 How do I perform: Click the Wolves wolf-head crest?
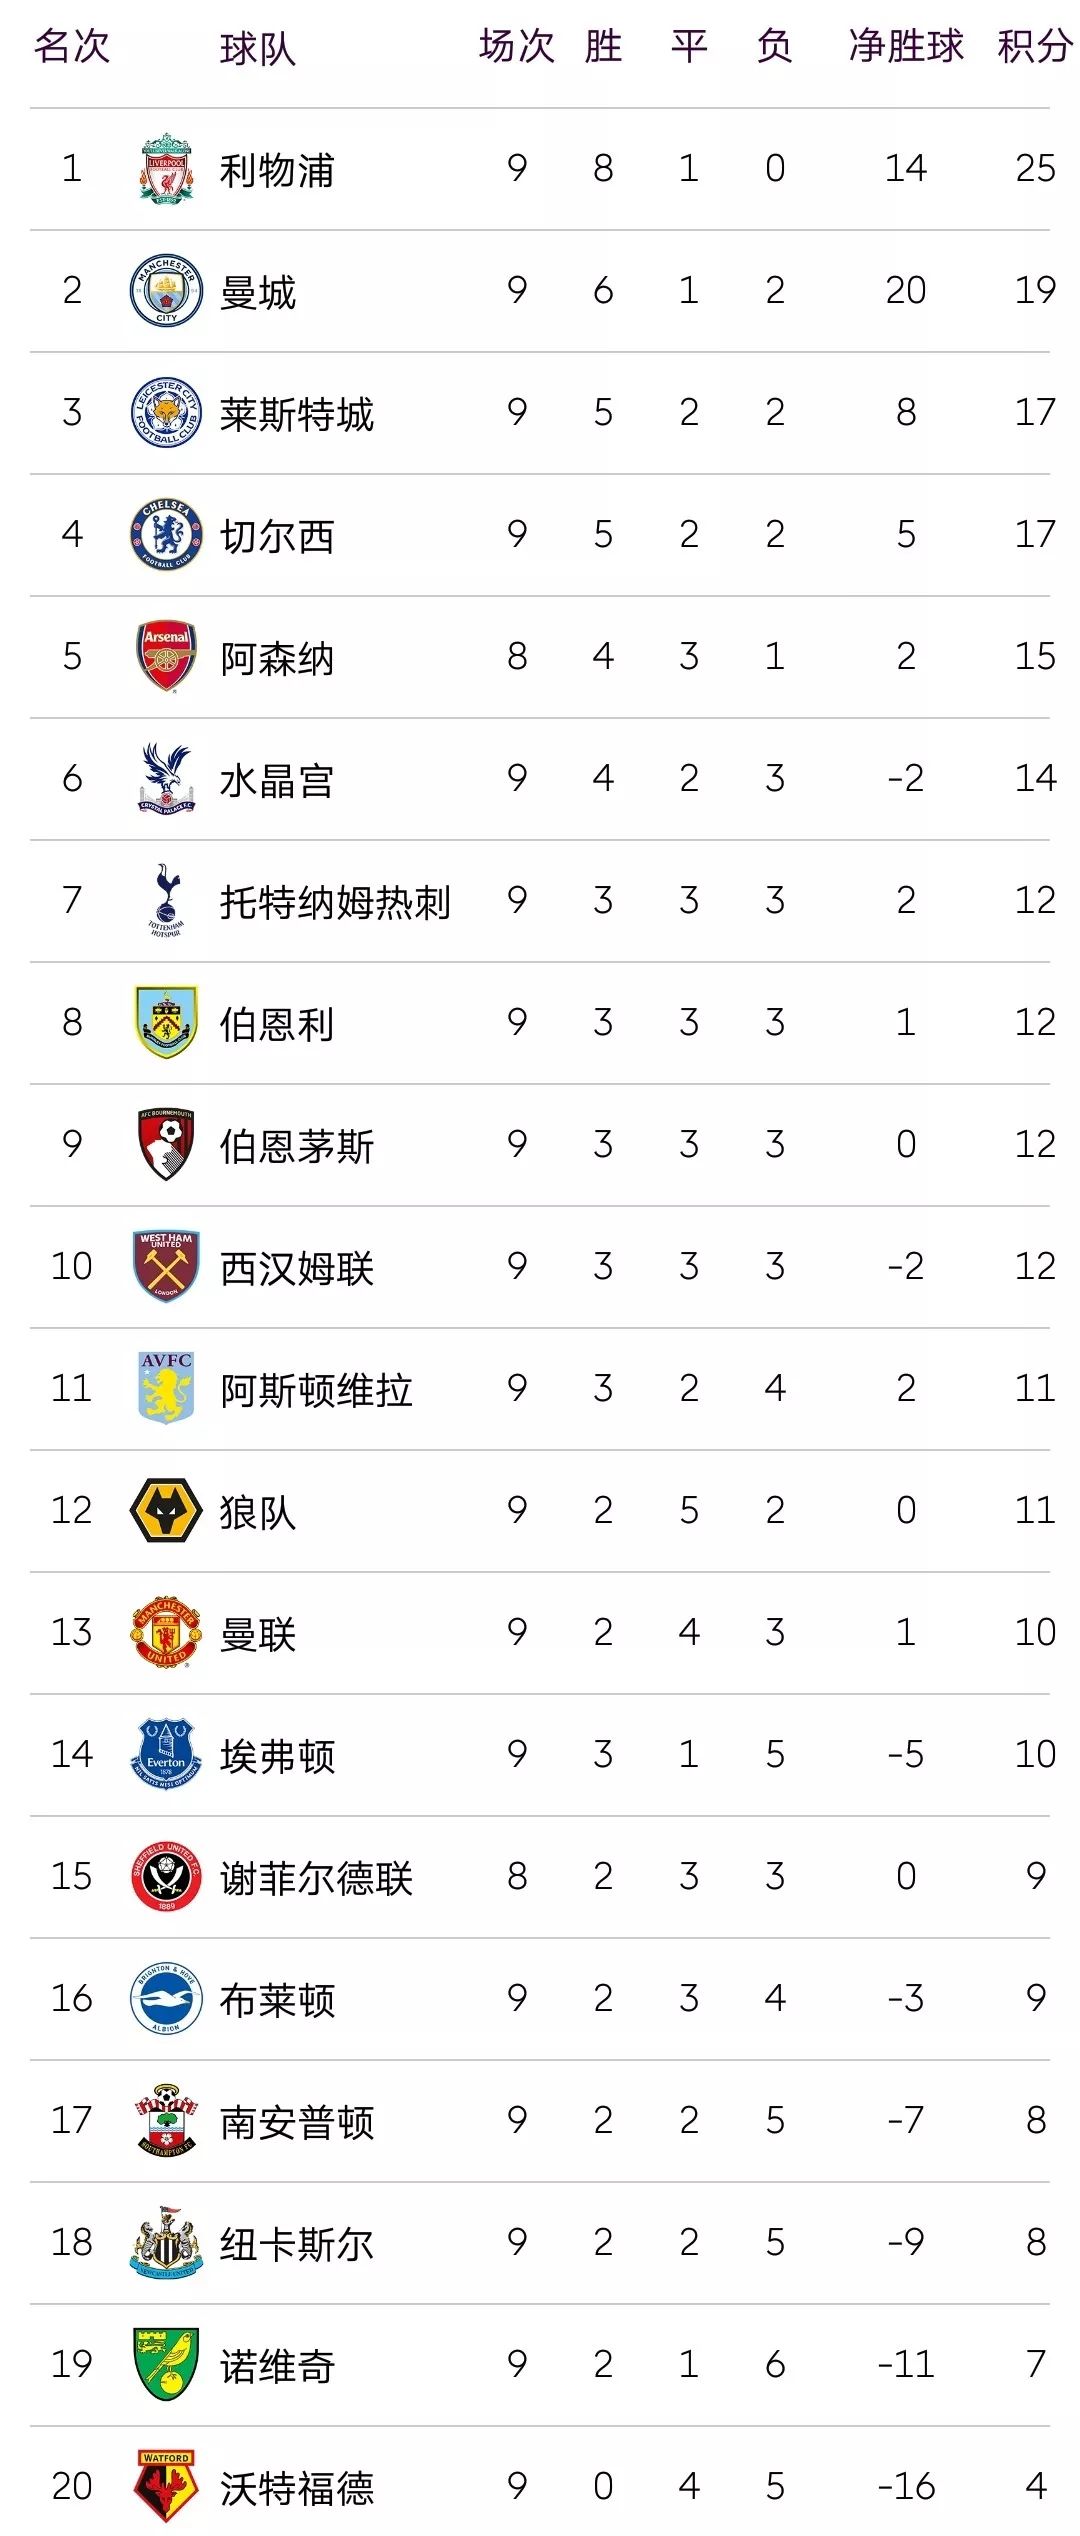(x=166, y=1510)
